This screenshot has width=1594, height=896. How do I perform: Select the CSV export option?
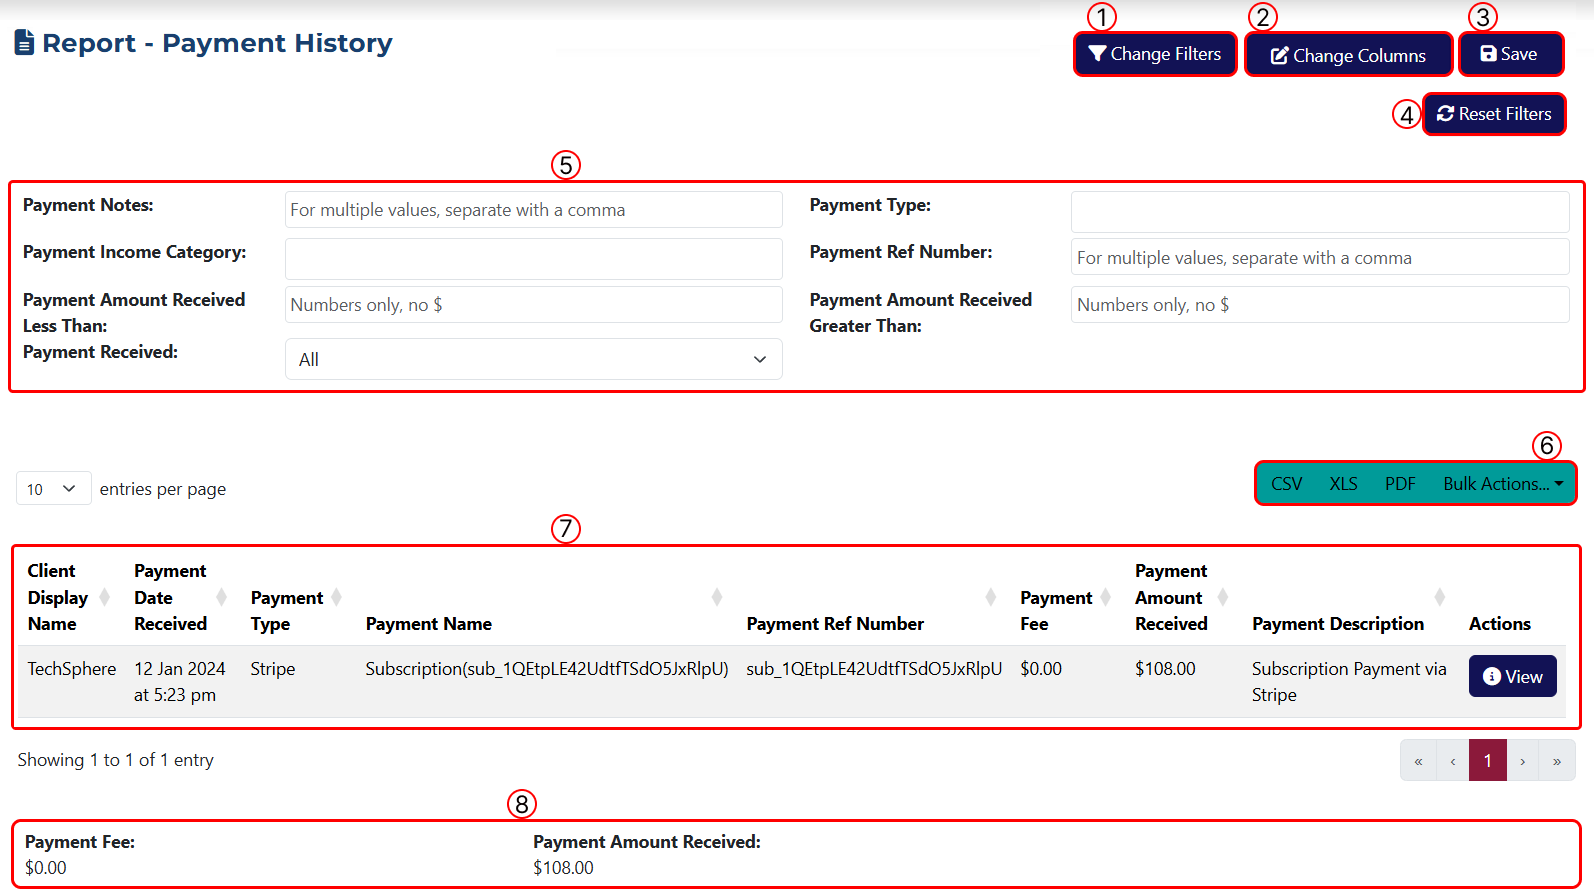click(1287, 483)
